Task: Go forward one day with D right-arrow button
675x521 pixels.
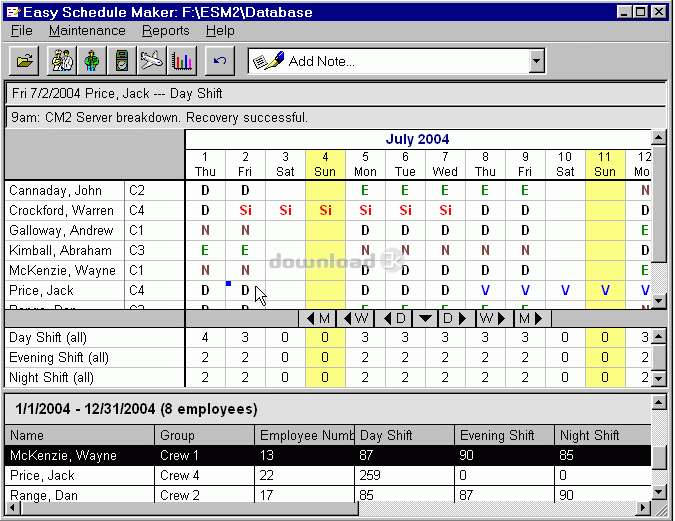Action: pos(456,319)
